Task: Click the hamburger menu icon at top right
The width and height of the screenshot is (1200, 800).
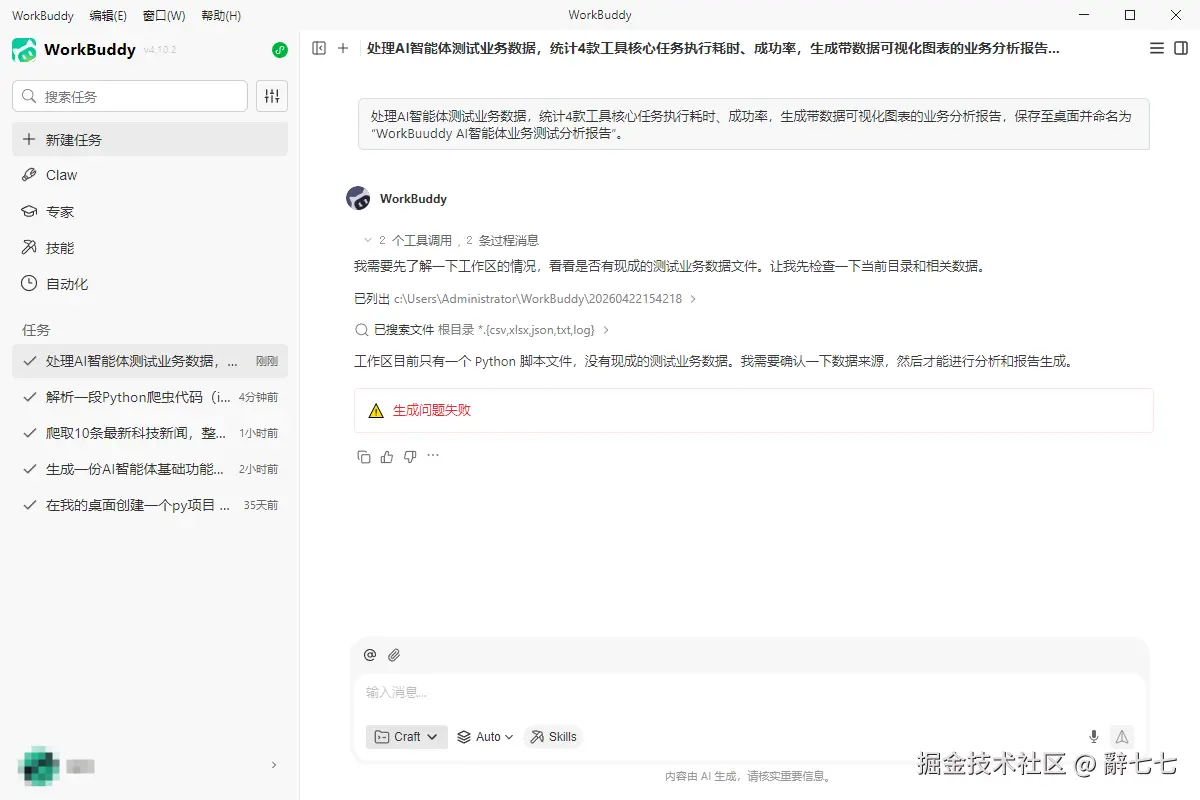Action: (1157, 48)
